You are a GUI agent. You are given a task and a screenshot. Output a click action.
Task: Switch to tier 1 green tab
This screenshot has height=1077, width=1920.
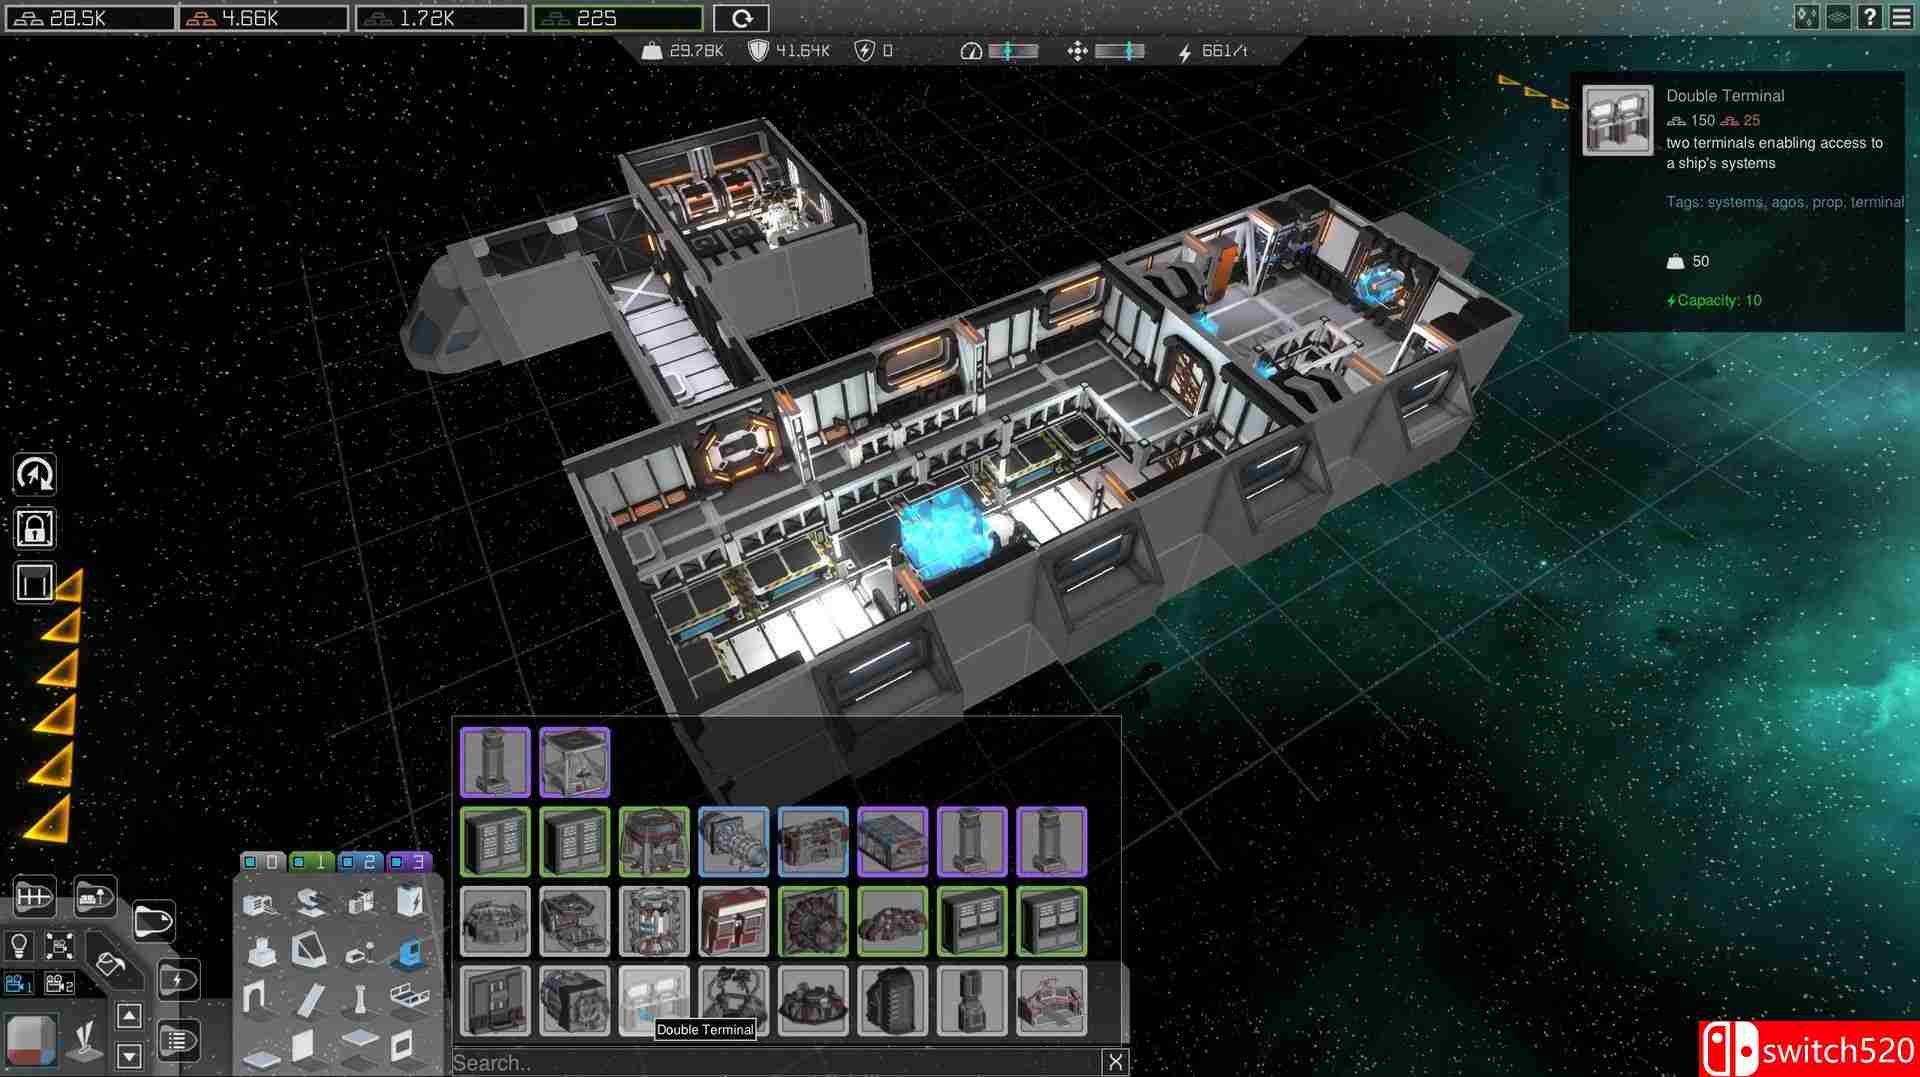click(x=311, y=861)
